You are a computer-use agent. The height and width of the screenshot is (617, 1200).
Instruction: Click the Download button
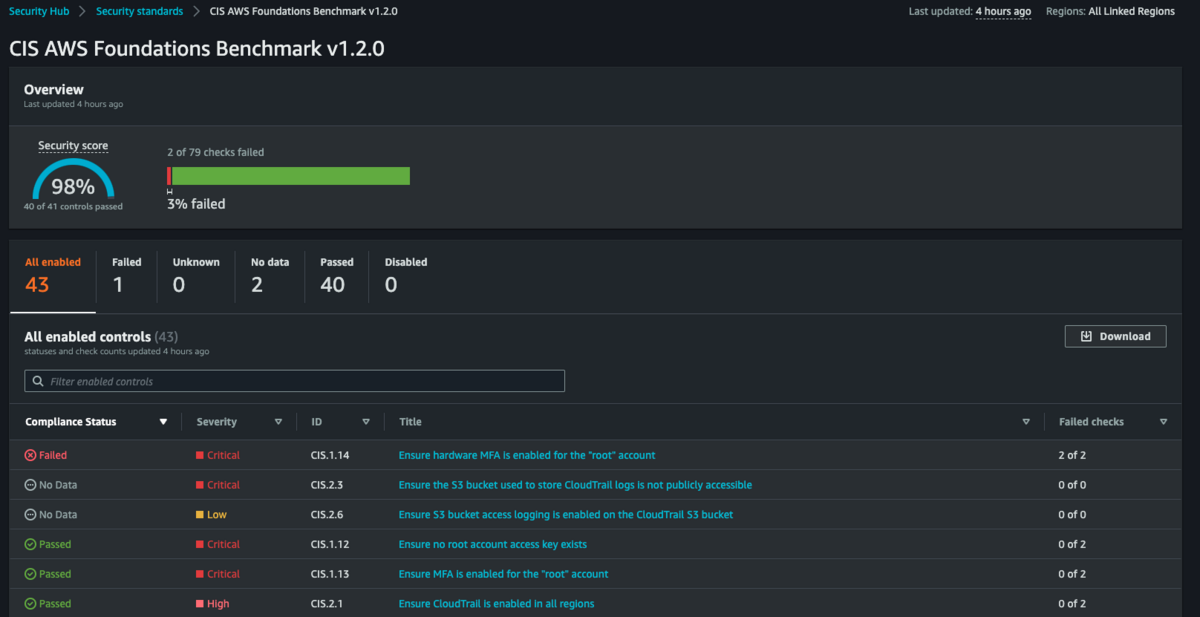coord(1115,336)
